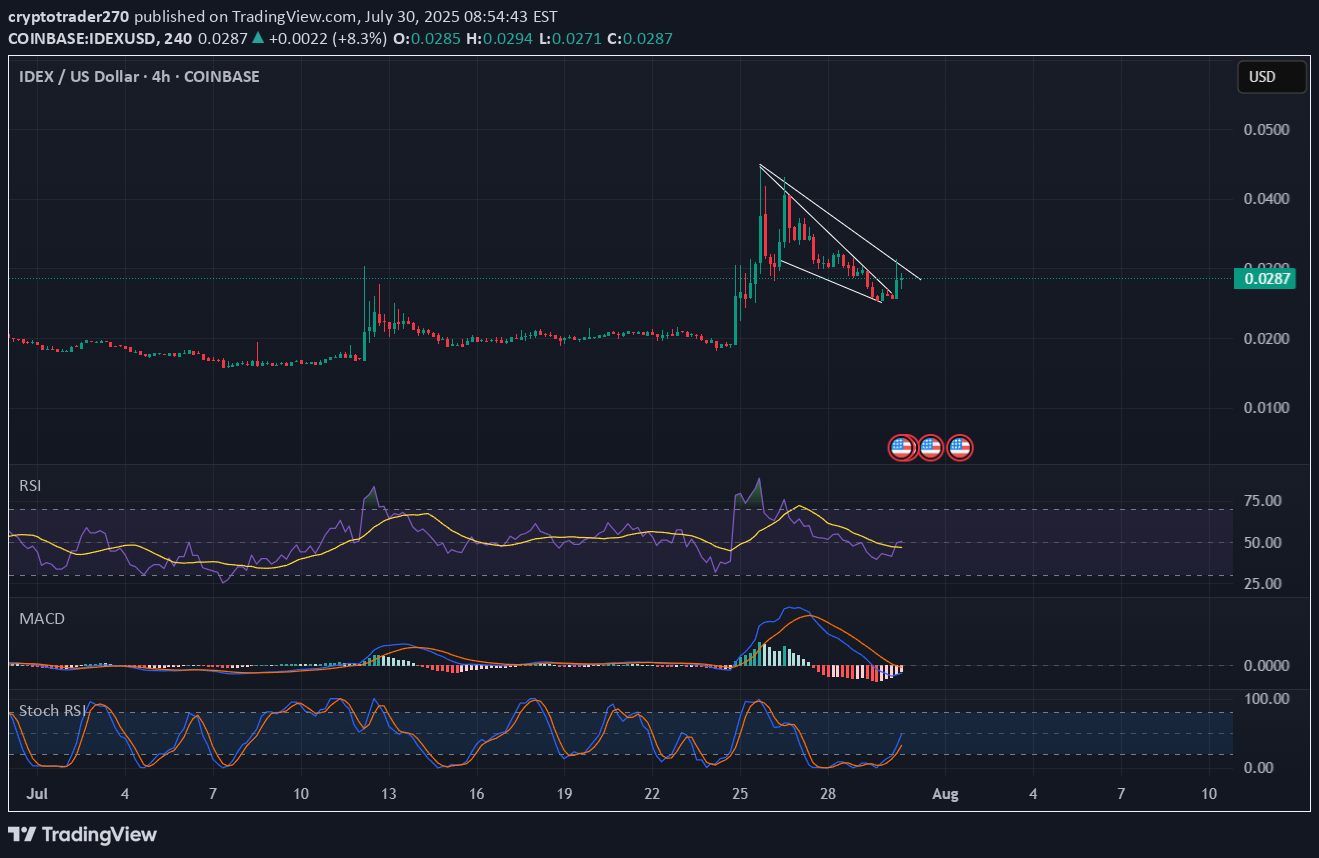Click the TradingView logo
The height and width of the screenshot is (858, 1319).
(x=83, y=834)
